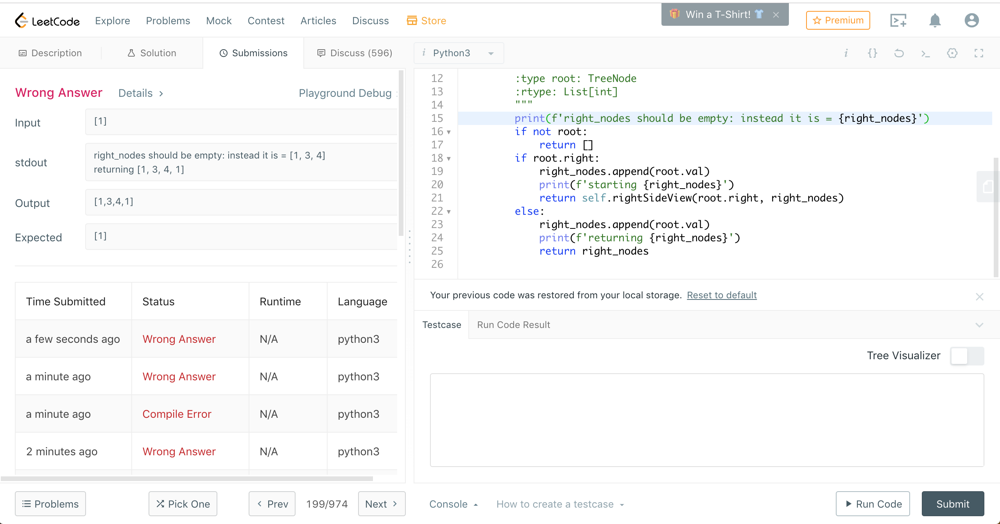This screenshot has height=524, width=1000.
Task: Click Reset to default link
Action: 722,295
